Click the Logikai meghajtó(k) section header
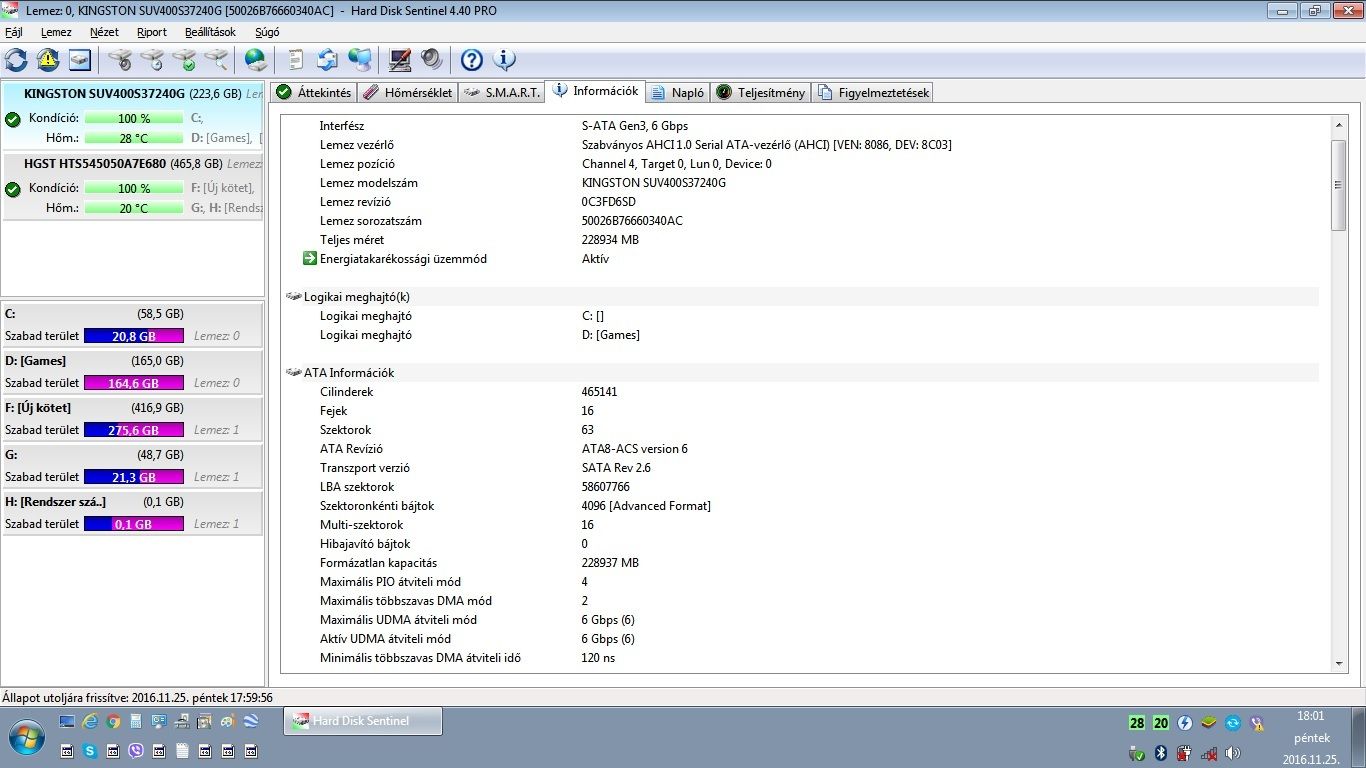The width and height of the screenshot is (1366, 768). point(357,297)
